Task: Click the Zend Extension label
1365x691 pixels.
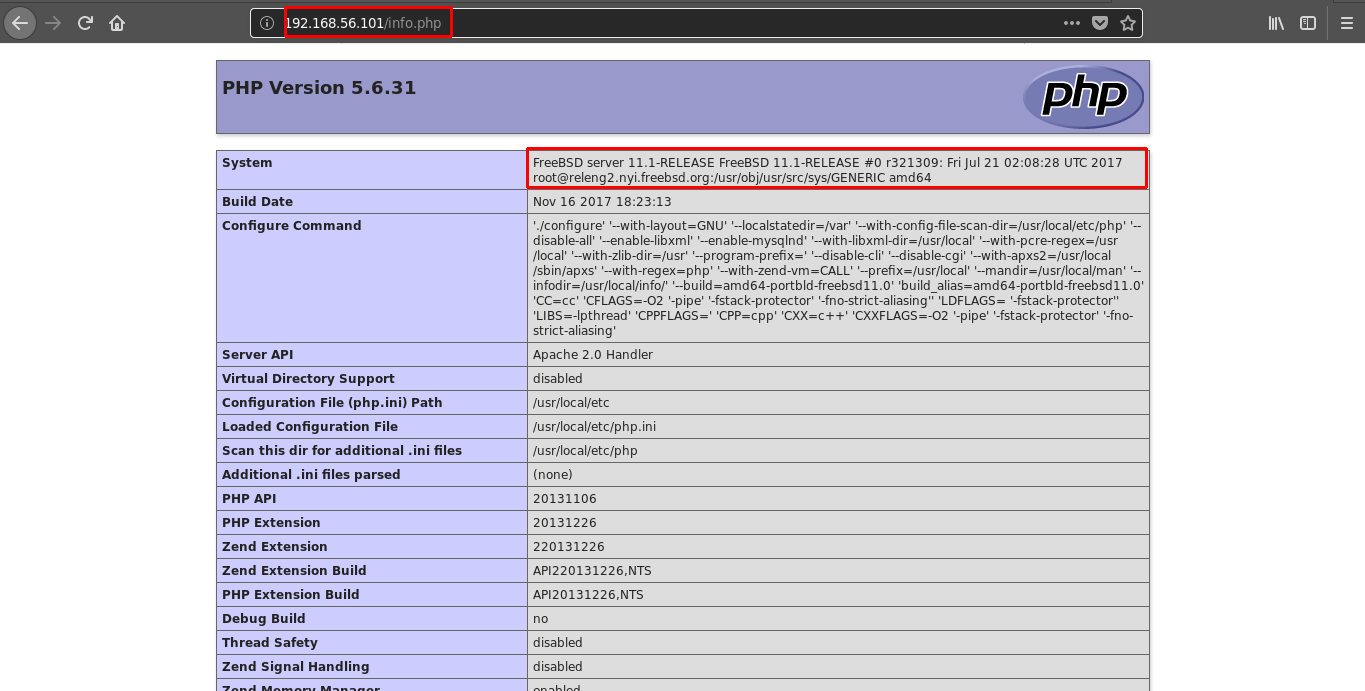Action: click(x=275, y=547)
